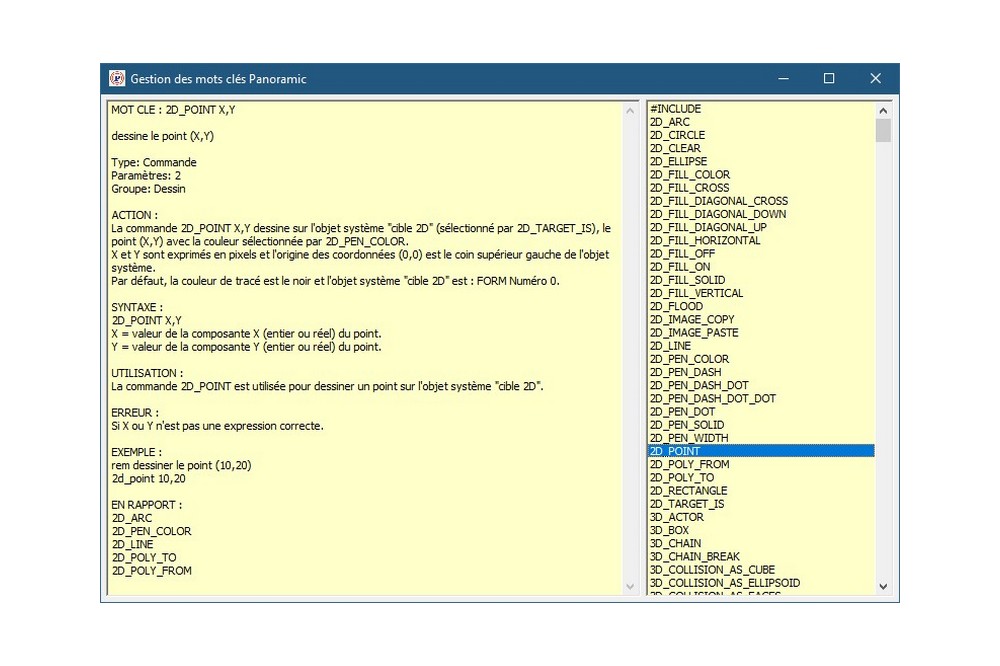This screenshot has width=1000, height=666.
Task: Select 2D_PEN_SOLID keyword
Action: [x=761, y=425]
